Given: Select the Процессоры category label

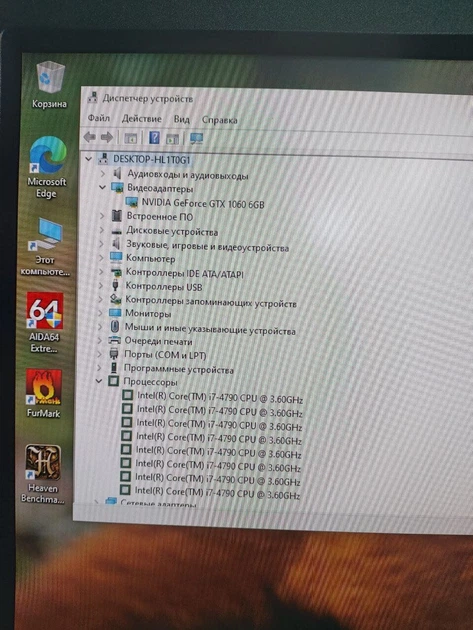Looking at the screenshot, I should (x=150, y=381).
